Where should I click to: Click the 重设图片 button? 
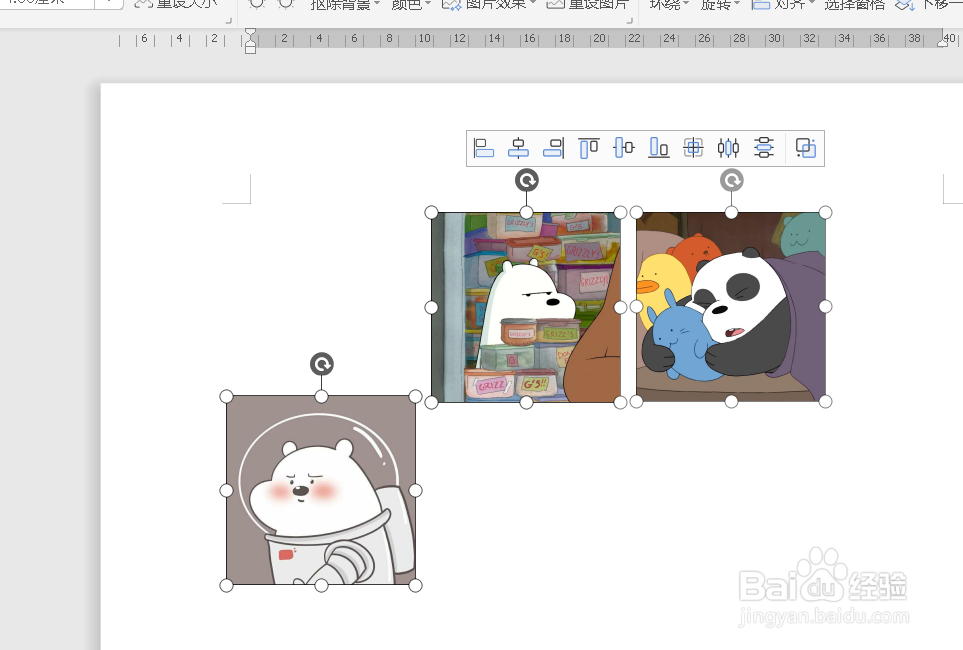587,4
